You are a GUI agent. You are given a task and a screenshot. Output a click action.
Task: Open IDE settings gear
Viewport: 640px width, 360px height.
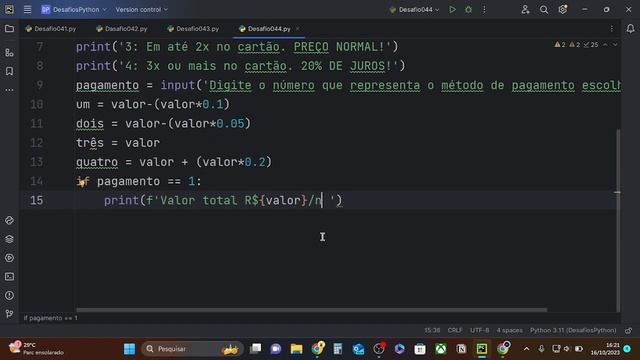[x=562, y=9]
